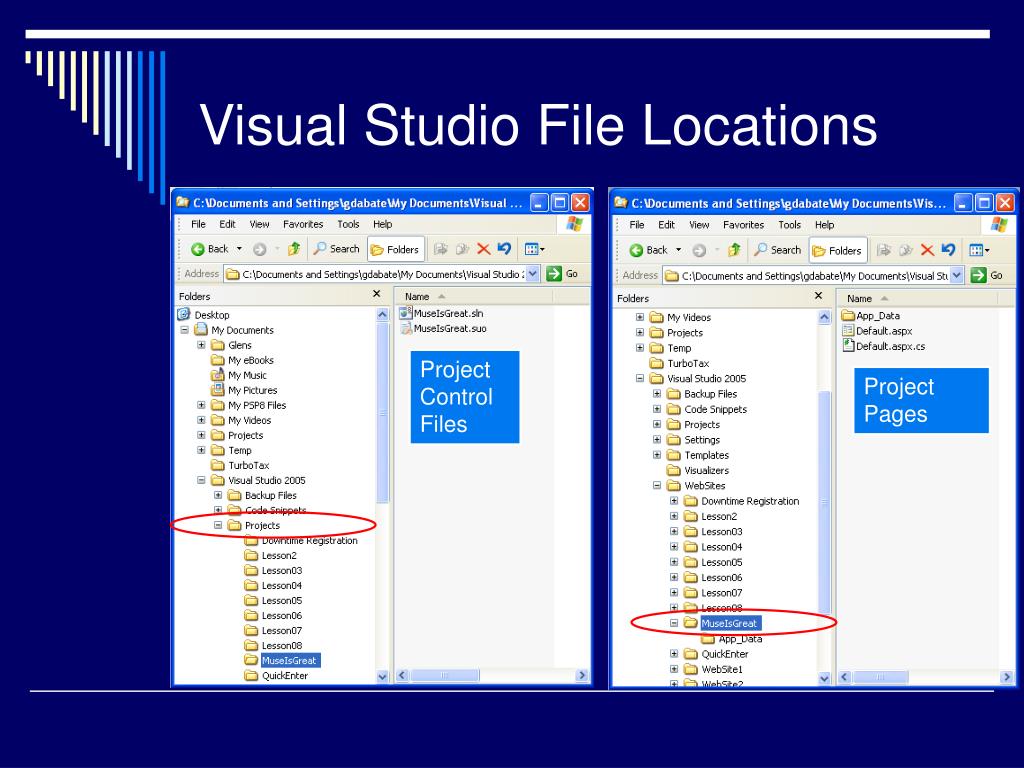Image resolution: width=1024 pixels, height=768 pixels.
Task: Close the Folders pane in Default.aspx window
Action: point(818,296)
